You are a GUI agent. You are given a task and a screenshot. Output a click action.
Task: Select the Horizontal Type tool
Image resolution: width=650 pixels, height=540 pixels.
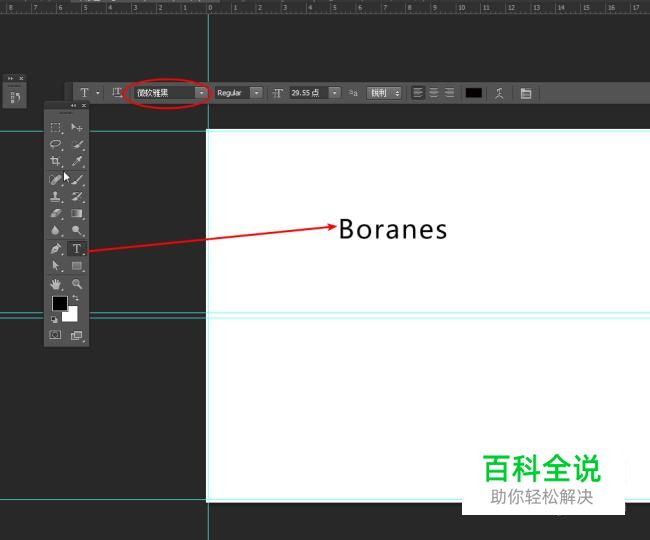click(77, 249)
